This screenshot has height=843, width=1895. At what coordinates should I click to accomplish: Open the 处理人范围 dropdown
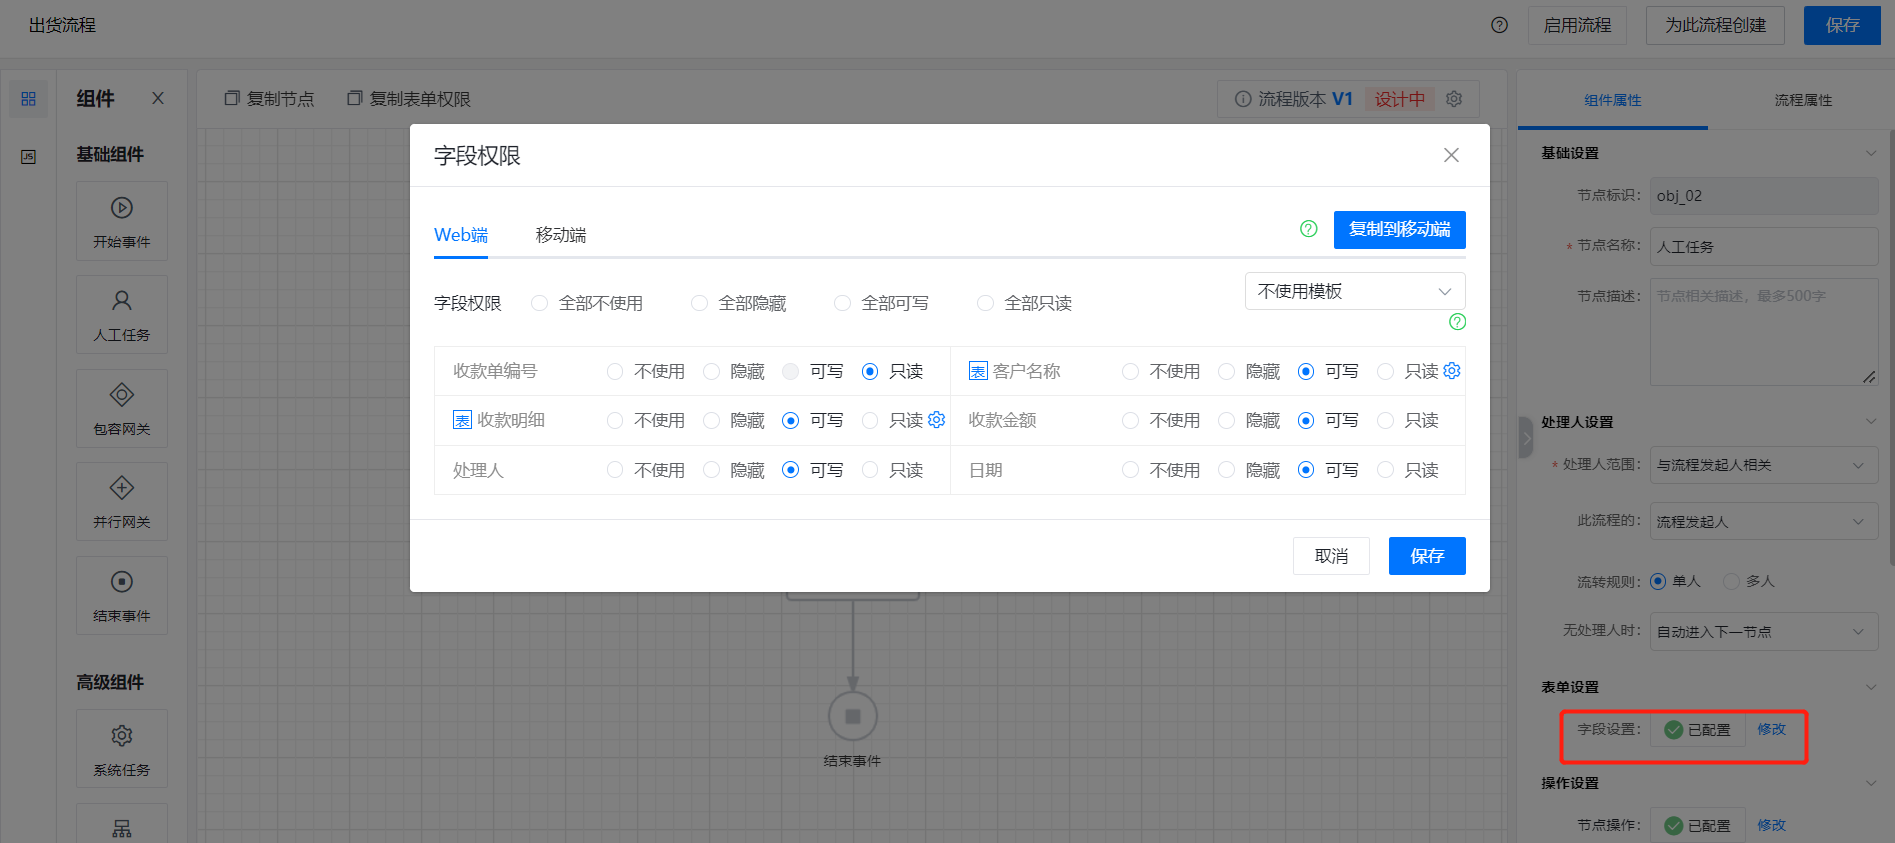coord(1762,465)
